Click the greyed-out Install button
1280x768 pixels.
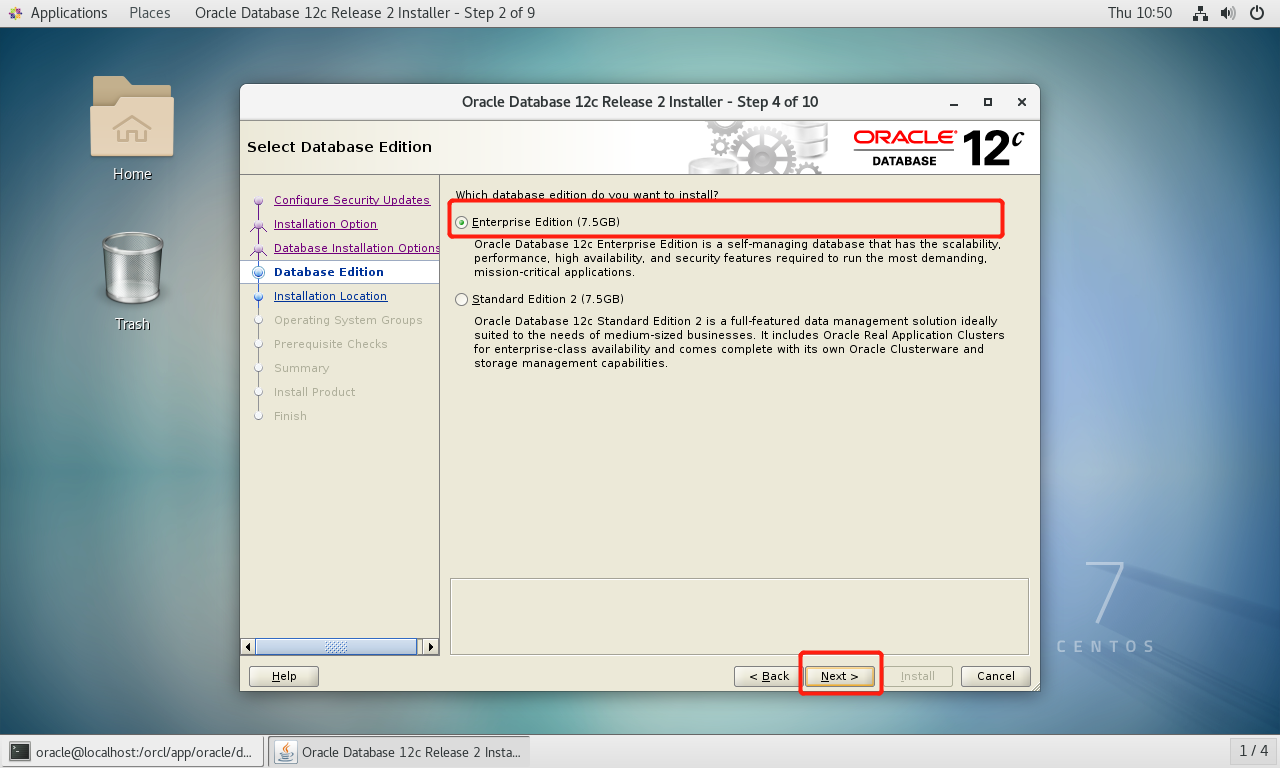[x=918, y=676]
